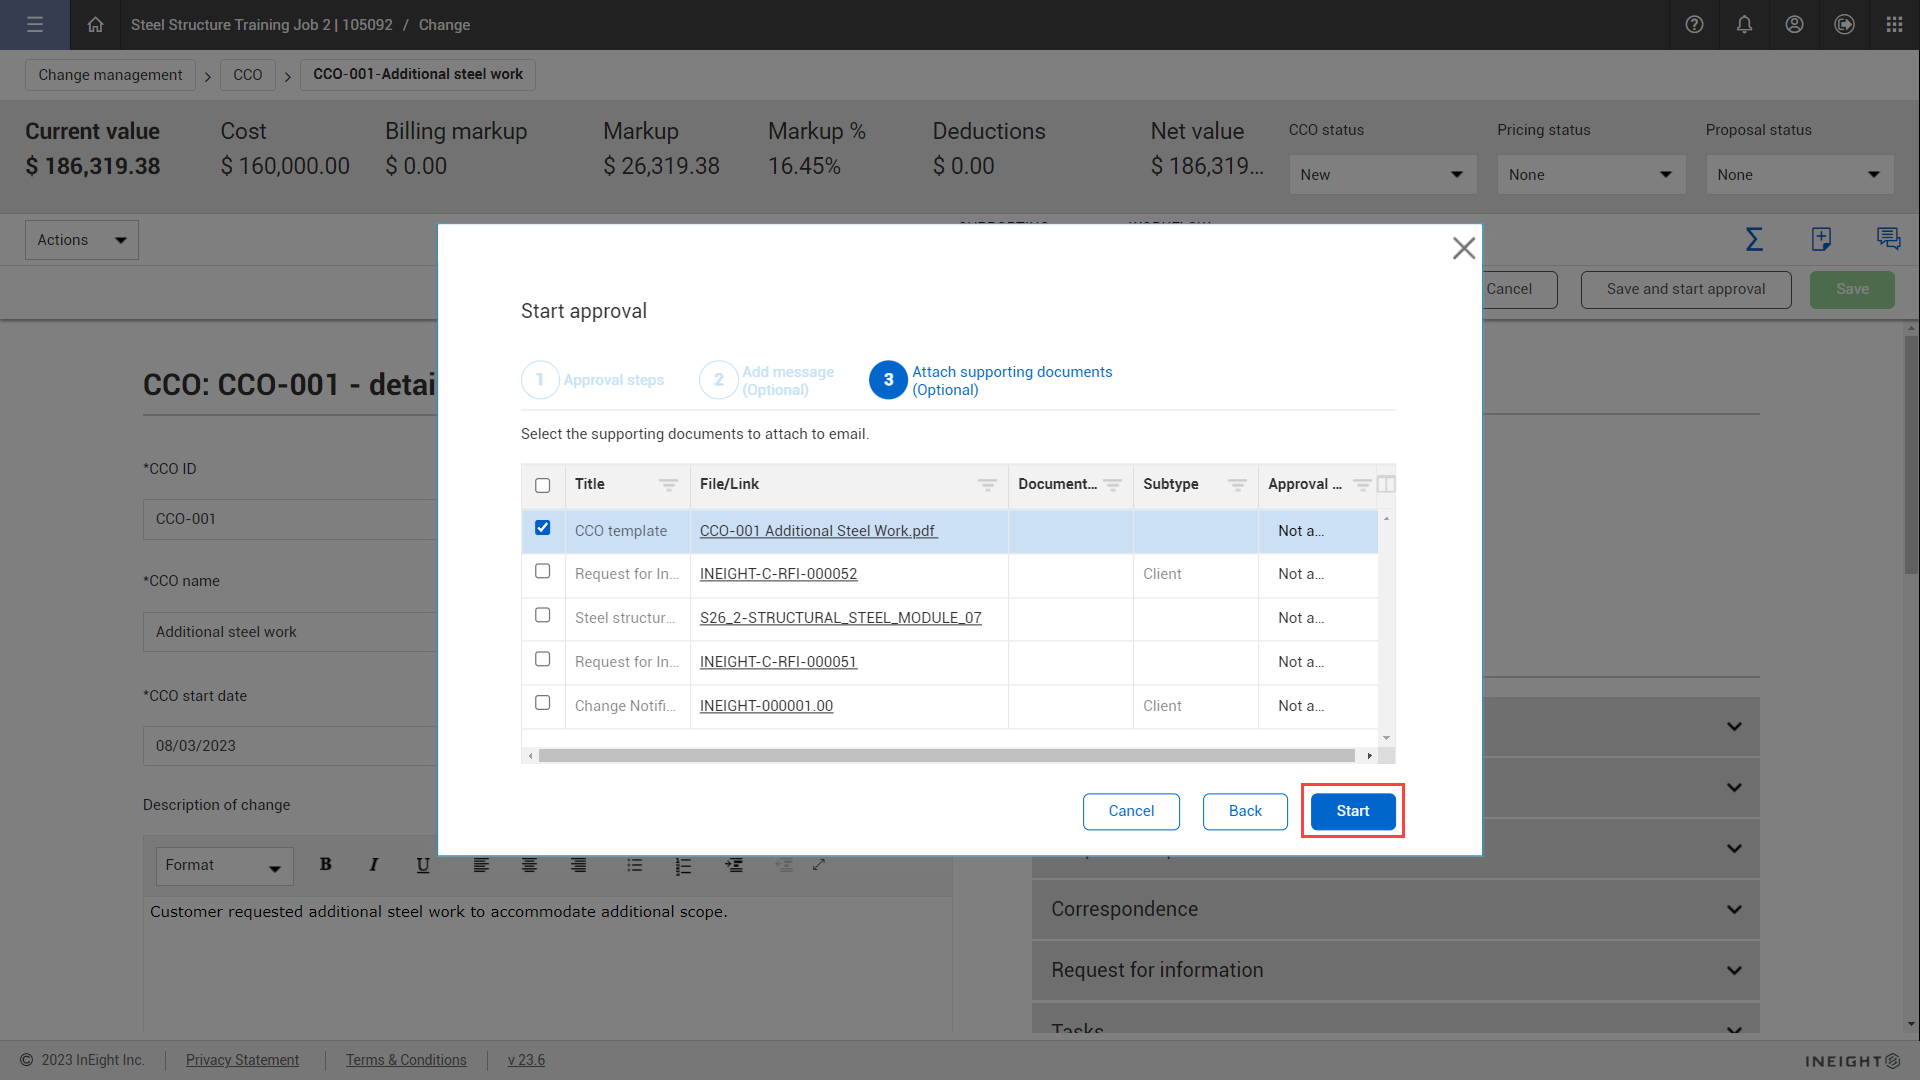This screenshot has height=1080, width=1920.
Task: Check the INEIGHT-C-RFI-000052 row checkbox
Action: pyautogui.click(x=542, y=572)
